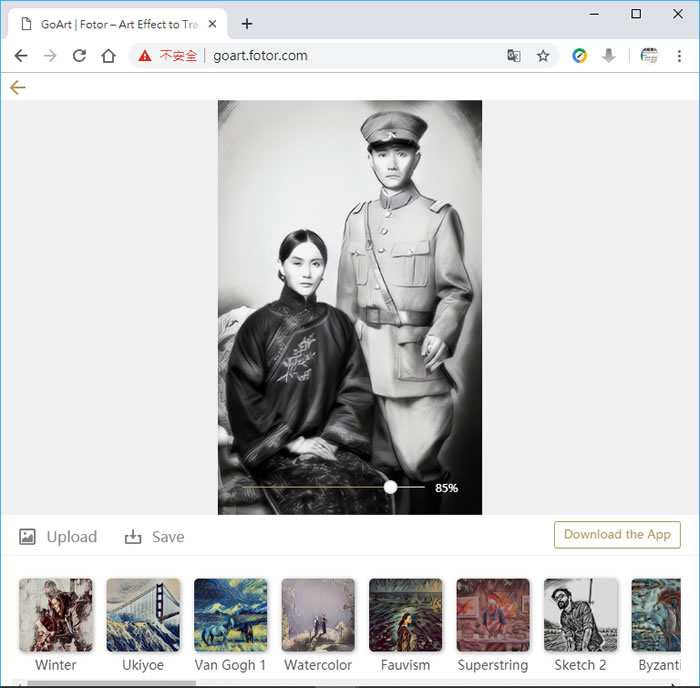Click the processed portrait image
The width and height of the screenshot is (700, 688).
click(350, 307)
